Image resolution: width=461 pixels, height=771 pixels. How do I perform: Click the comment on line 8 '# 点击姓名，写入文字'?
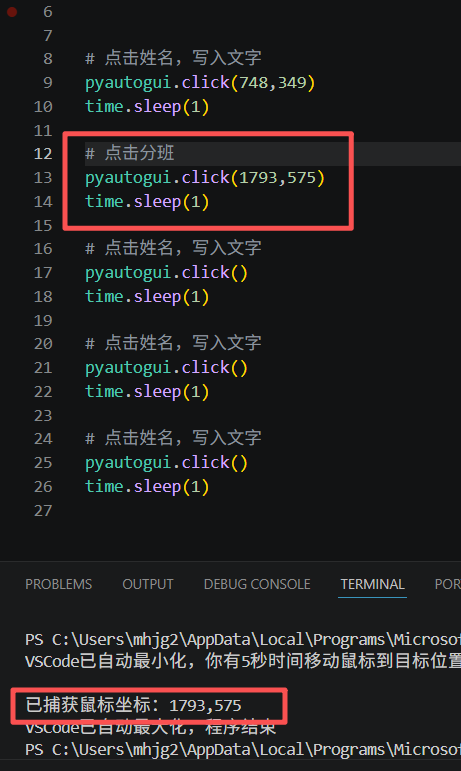(x=173, y=58)
